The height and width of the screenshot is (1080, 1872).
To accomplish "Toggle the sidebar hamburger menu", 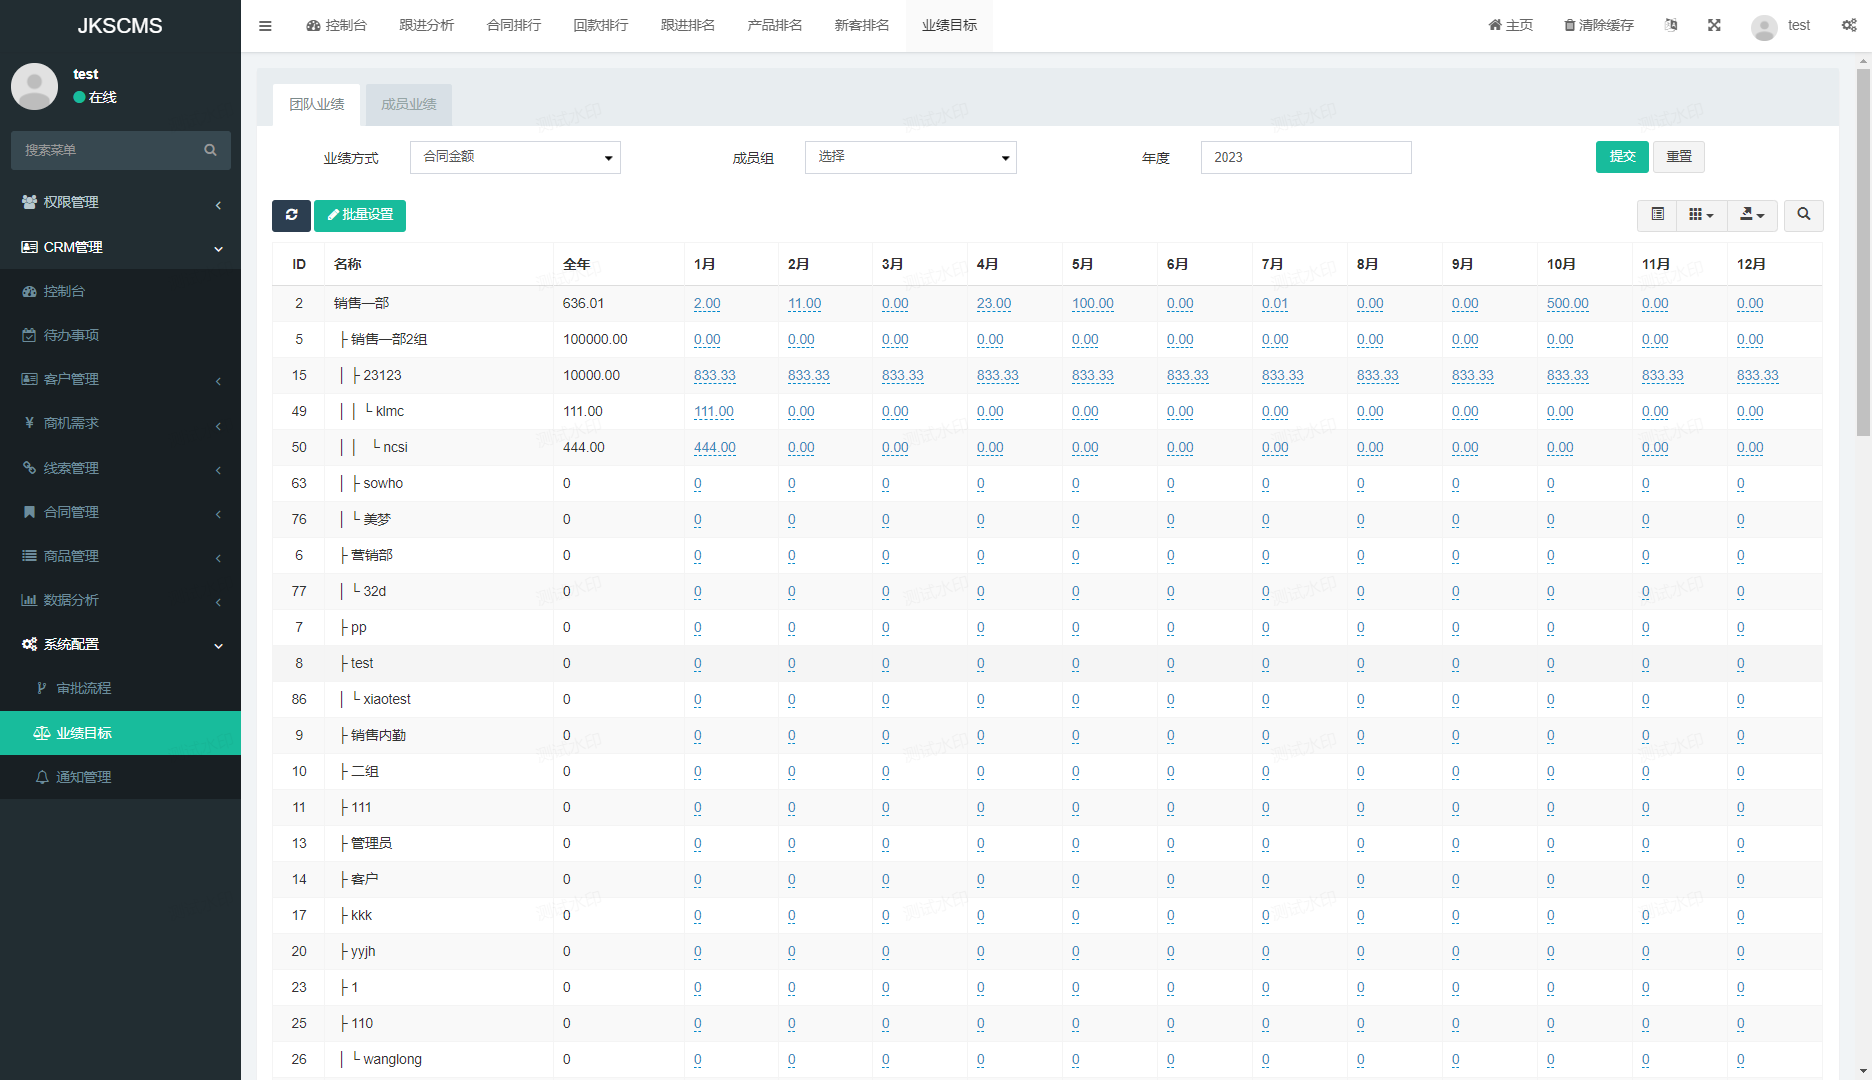I will point(265,26).
